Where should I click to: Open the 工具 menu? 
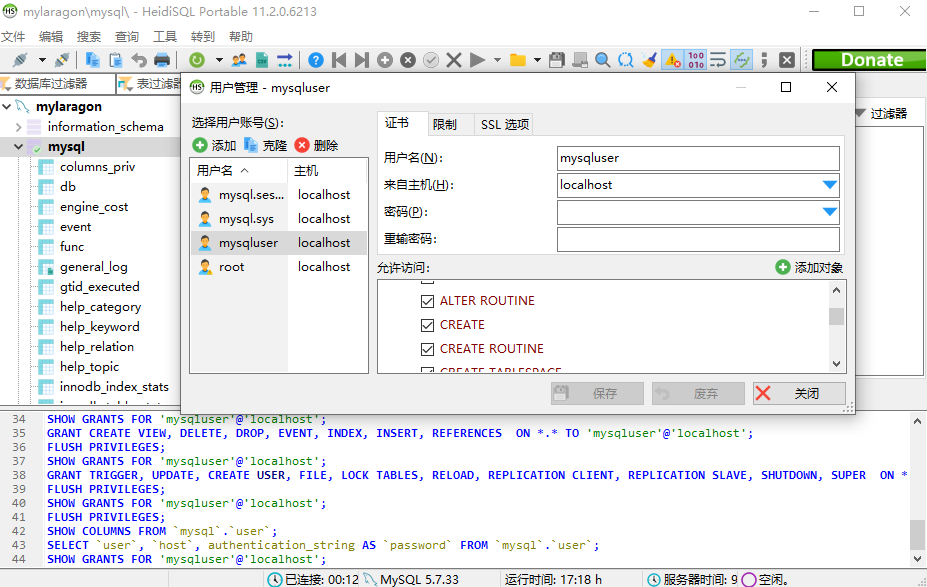pyautogui.click(x=165, y=37)
